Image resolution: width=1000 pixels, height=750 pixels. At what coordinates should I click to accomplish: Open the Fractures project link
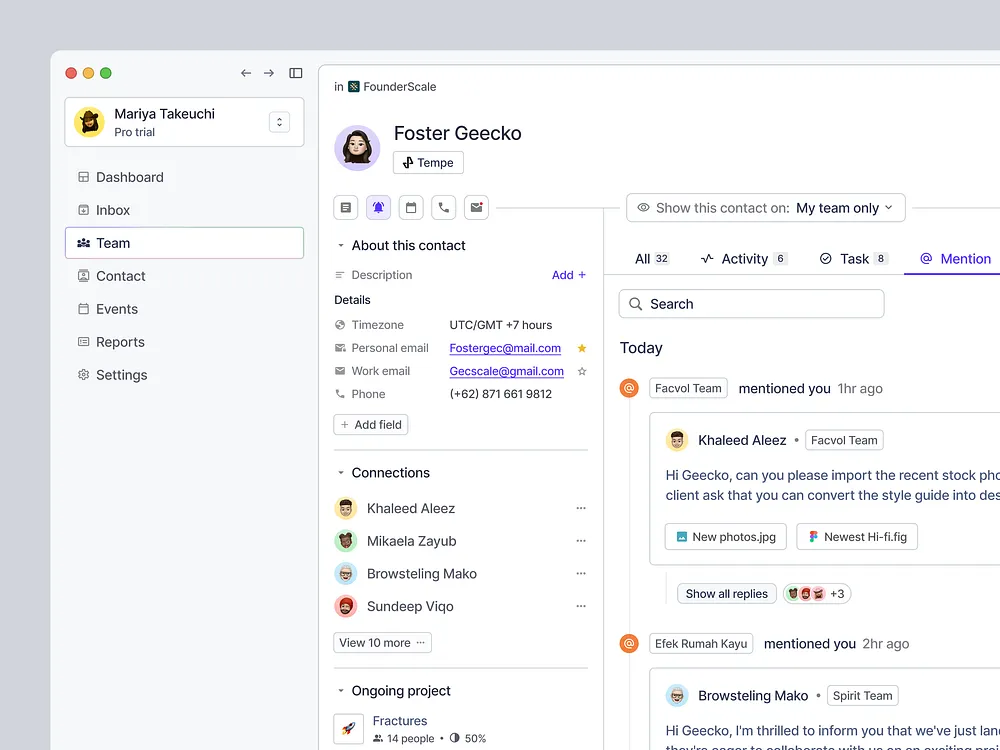400,721
